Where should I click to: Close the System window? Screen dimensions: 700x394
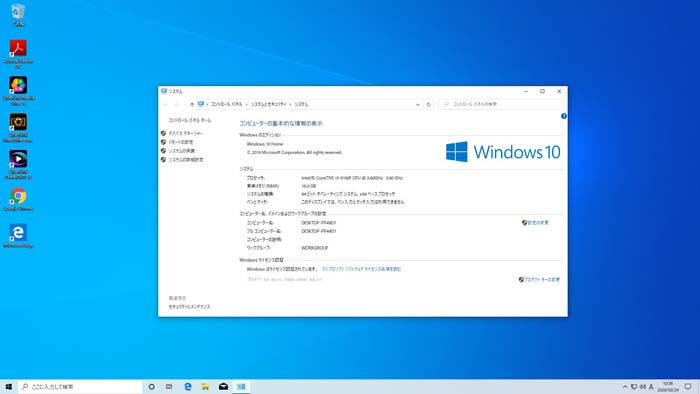click(559, 91)
